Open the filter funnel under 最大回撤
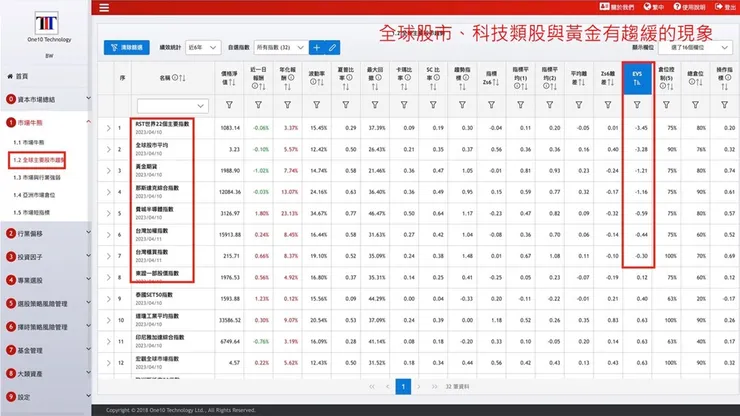 375,105
